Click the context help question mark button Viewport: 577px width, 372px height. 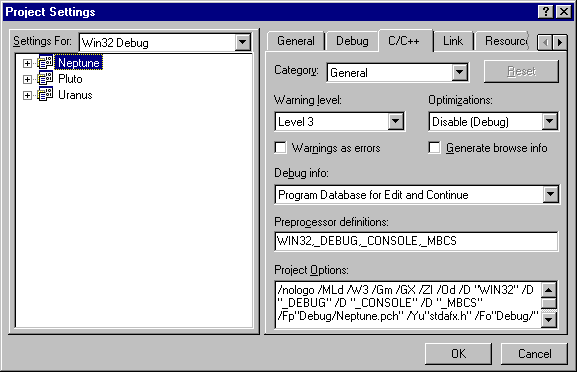[x=546, y=12]
